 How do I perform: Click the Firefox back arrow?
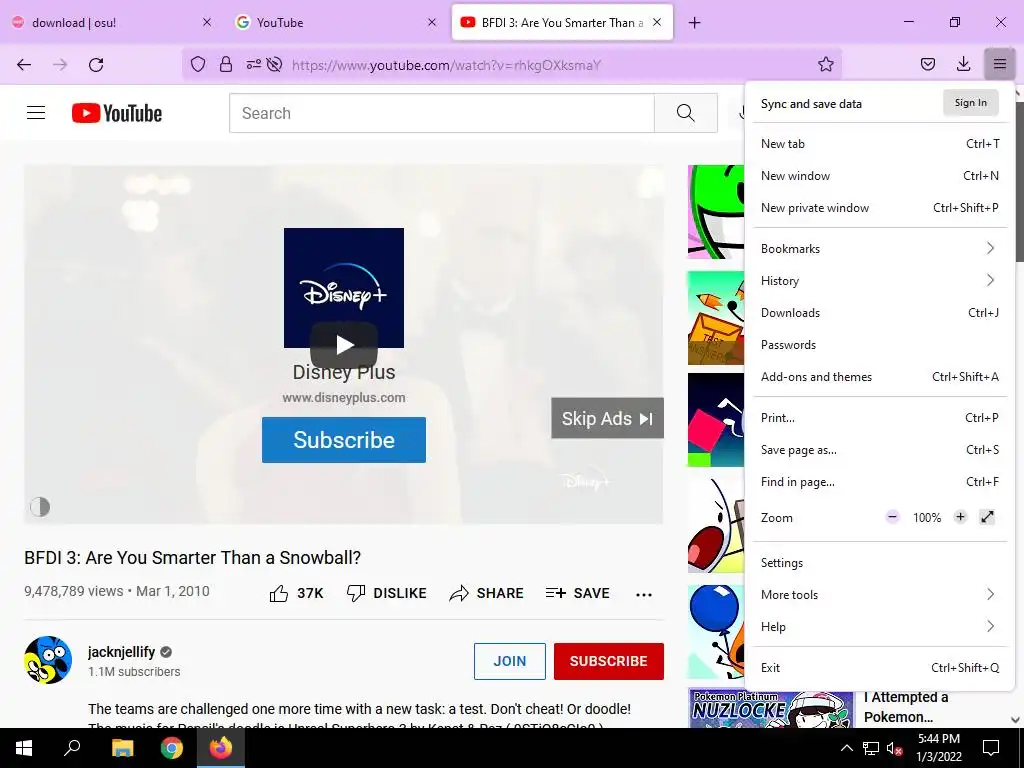24,64
